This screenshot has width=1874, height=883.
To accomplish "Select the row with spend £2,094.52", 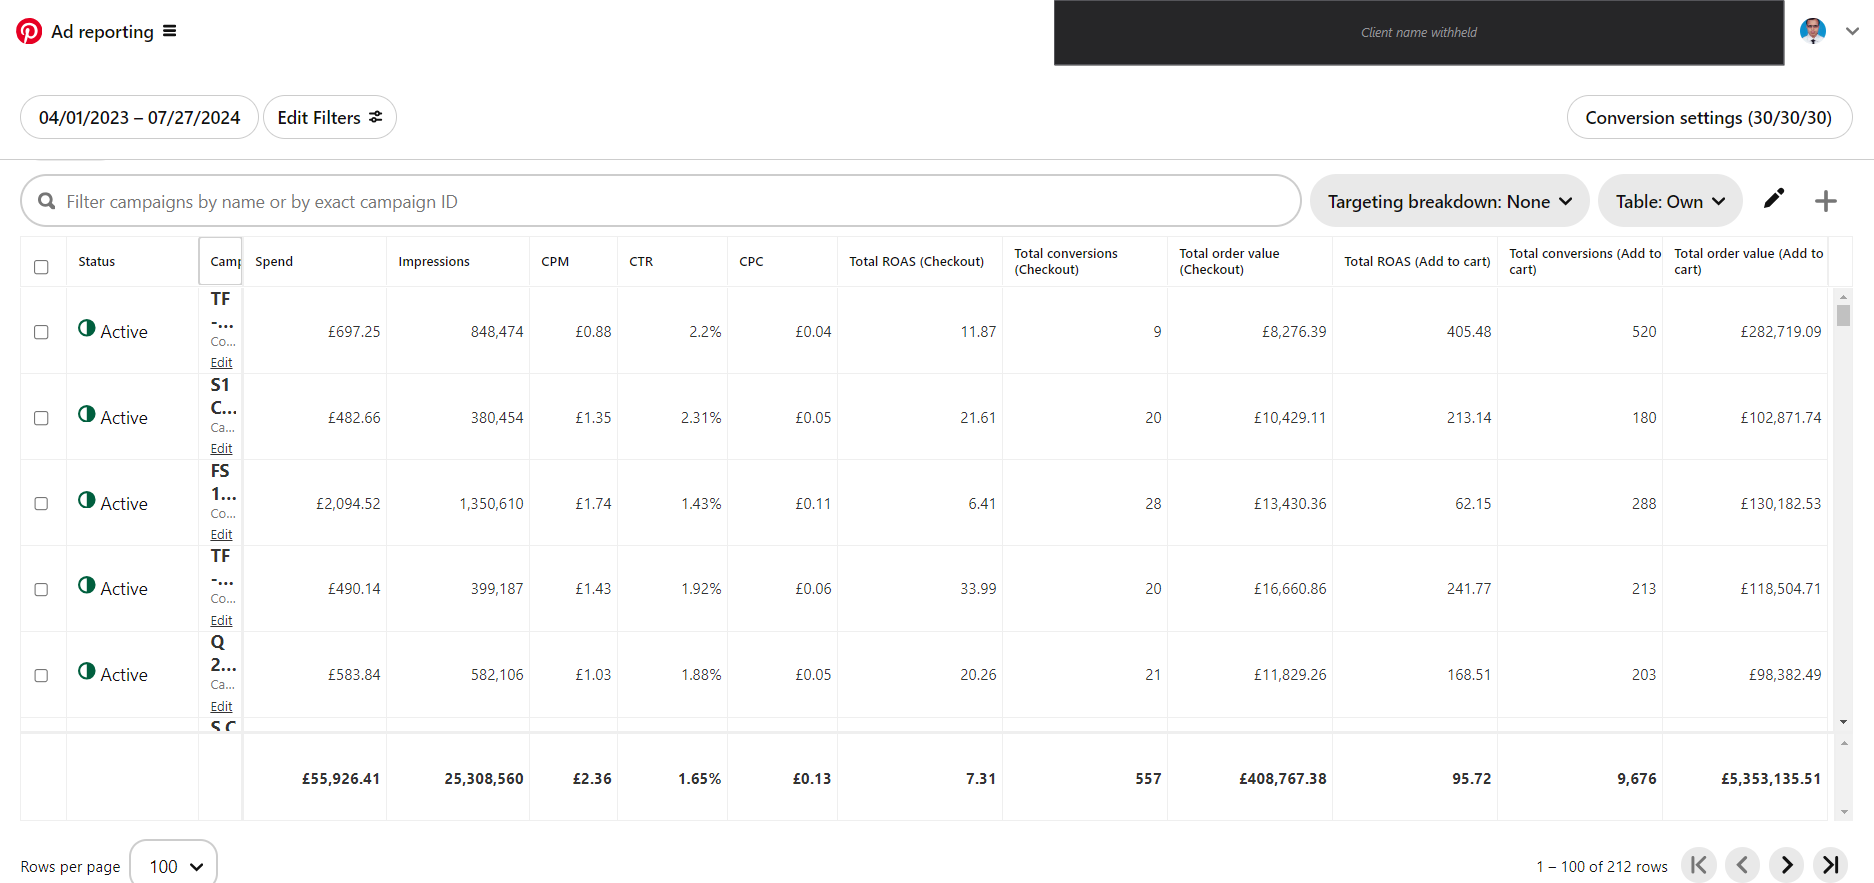I will pos(41,503).
